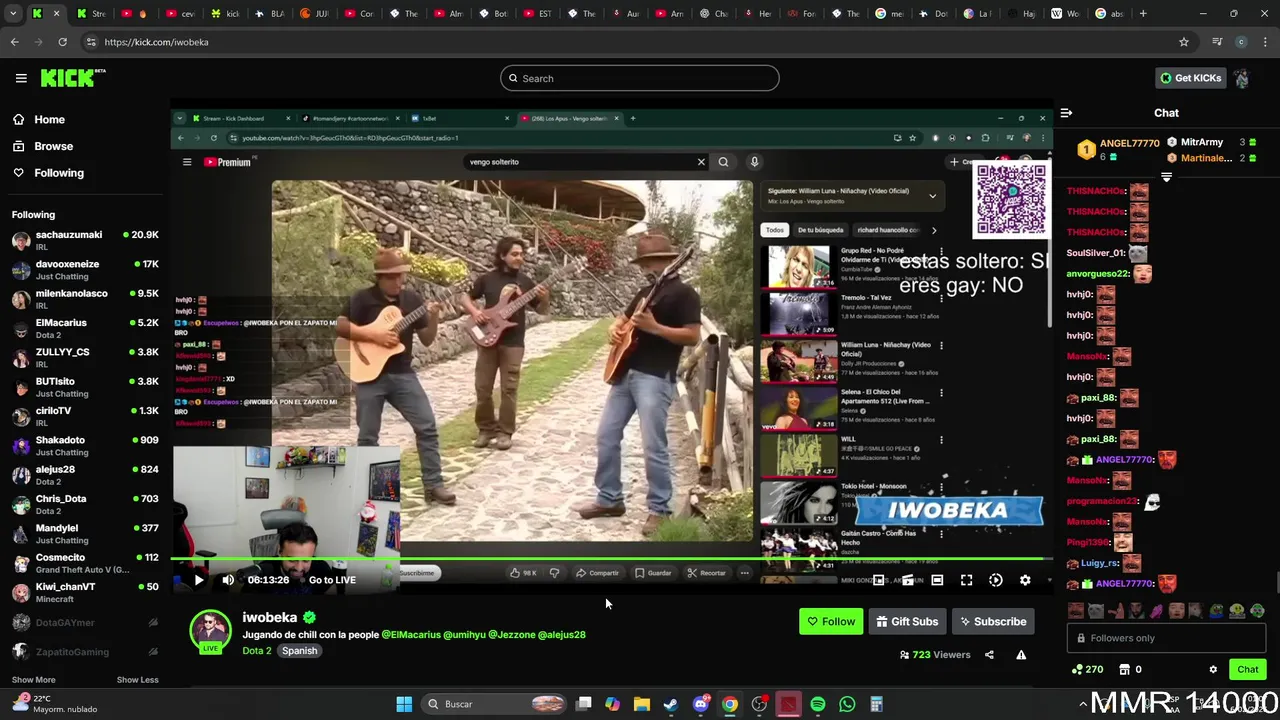This screenshot has width=1280, height=720.
Task: Expand sidebar list with Show More
Action: pyautogui.click(x=33, y=680)
